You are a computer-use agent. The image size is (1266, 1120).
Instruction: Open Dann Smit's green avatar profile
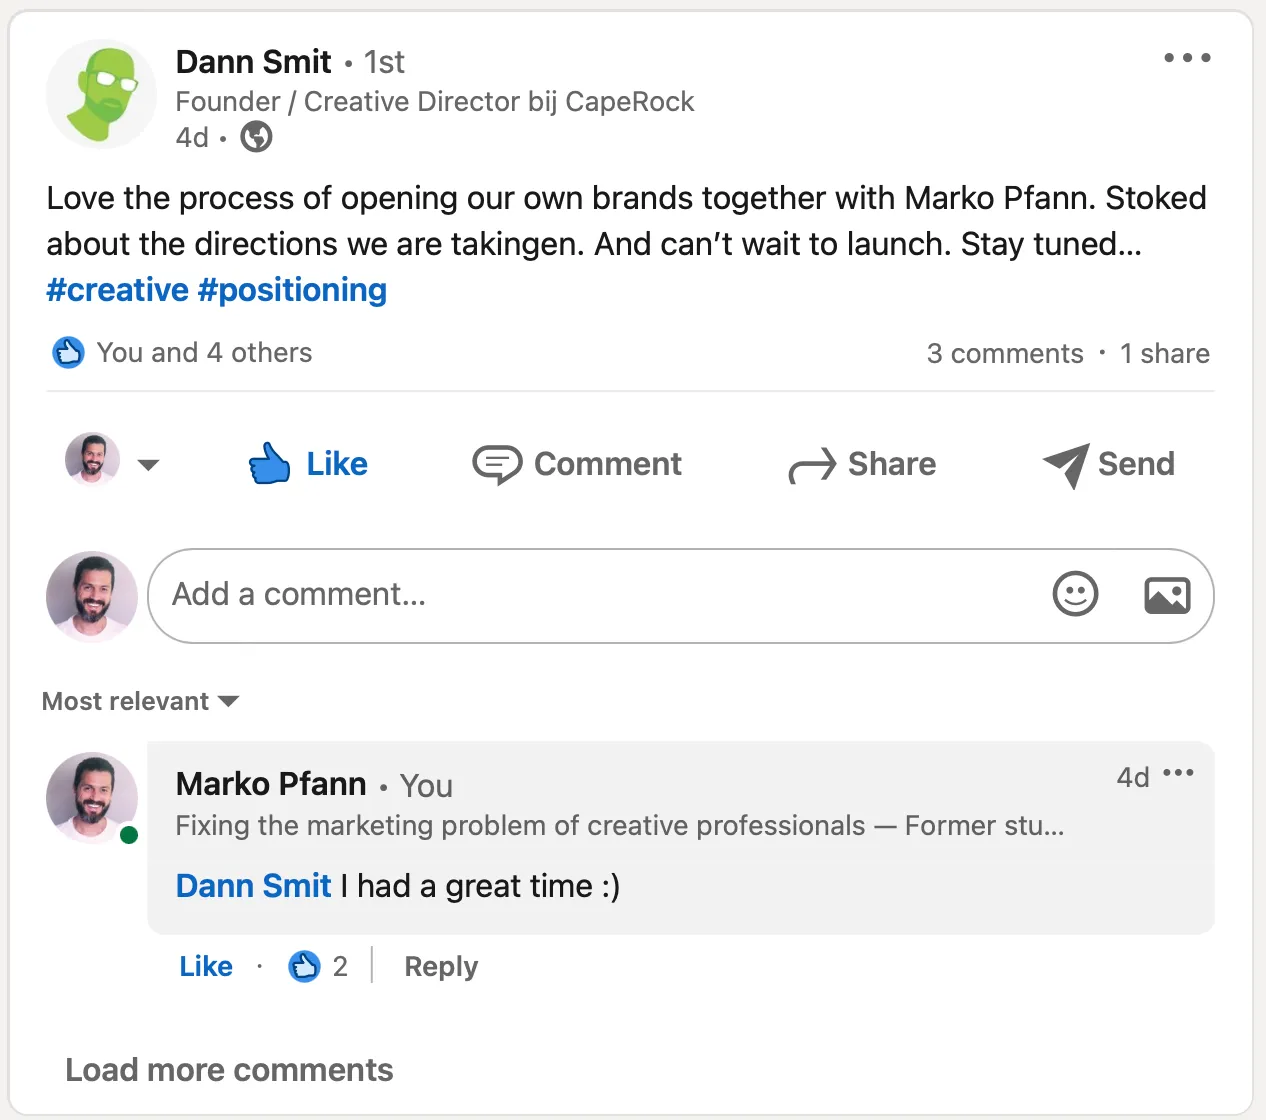[x=101, y=94]
